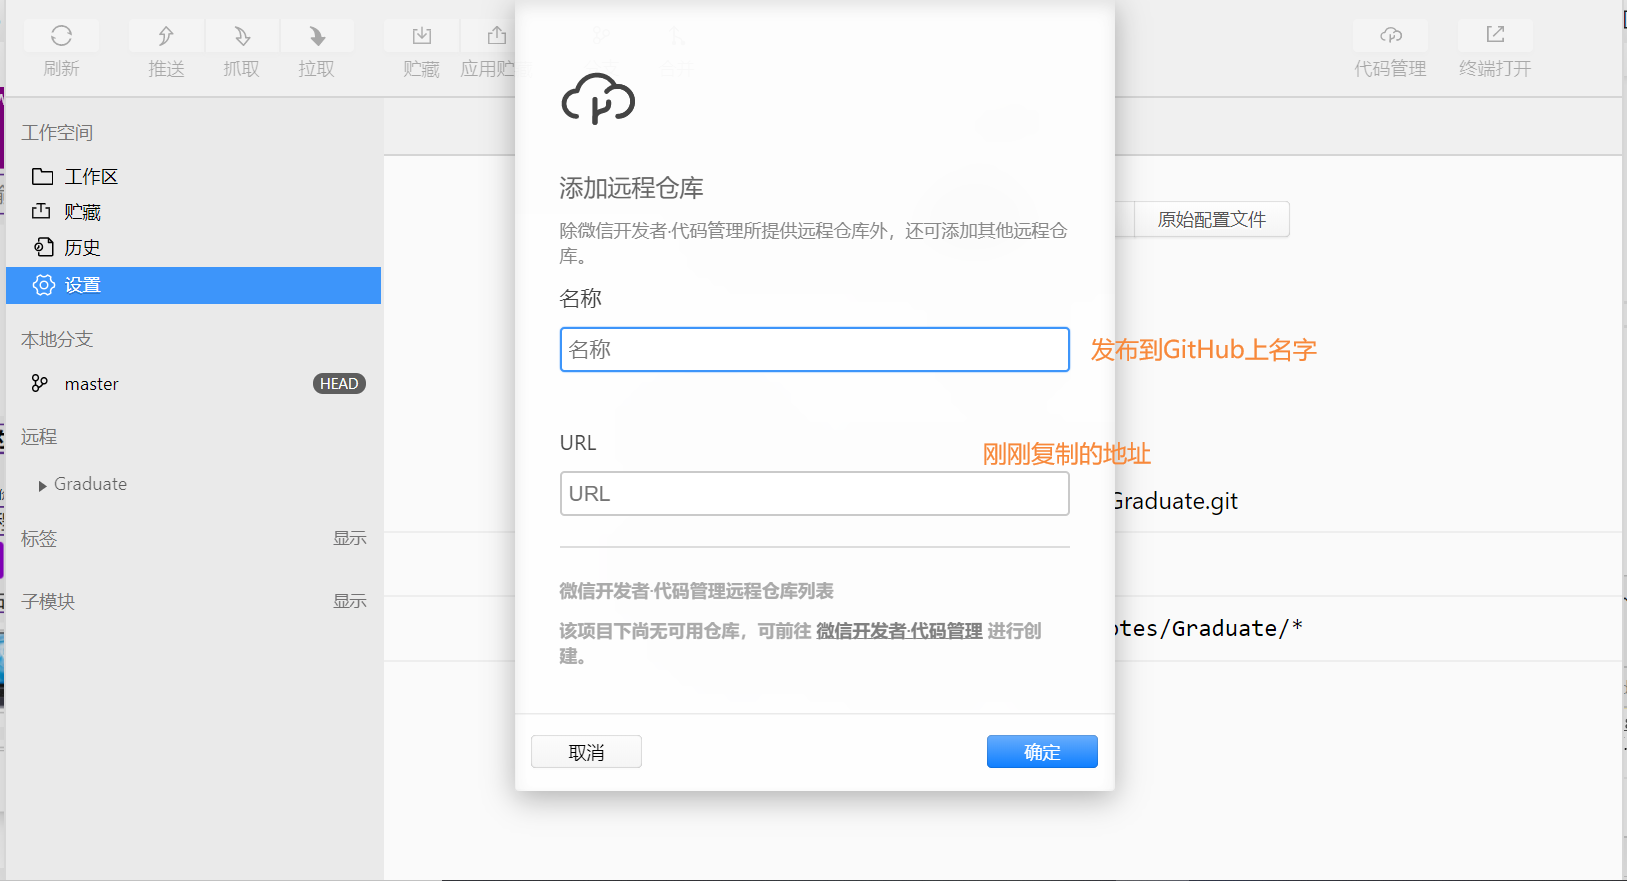Click the Workspace (工作空间) section header
Image resolution: width=1627 pixels, height=881 pixels.
pyautogui.click(x=57, y=133)
